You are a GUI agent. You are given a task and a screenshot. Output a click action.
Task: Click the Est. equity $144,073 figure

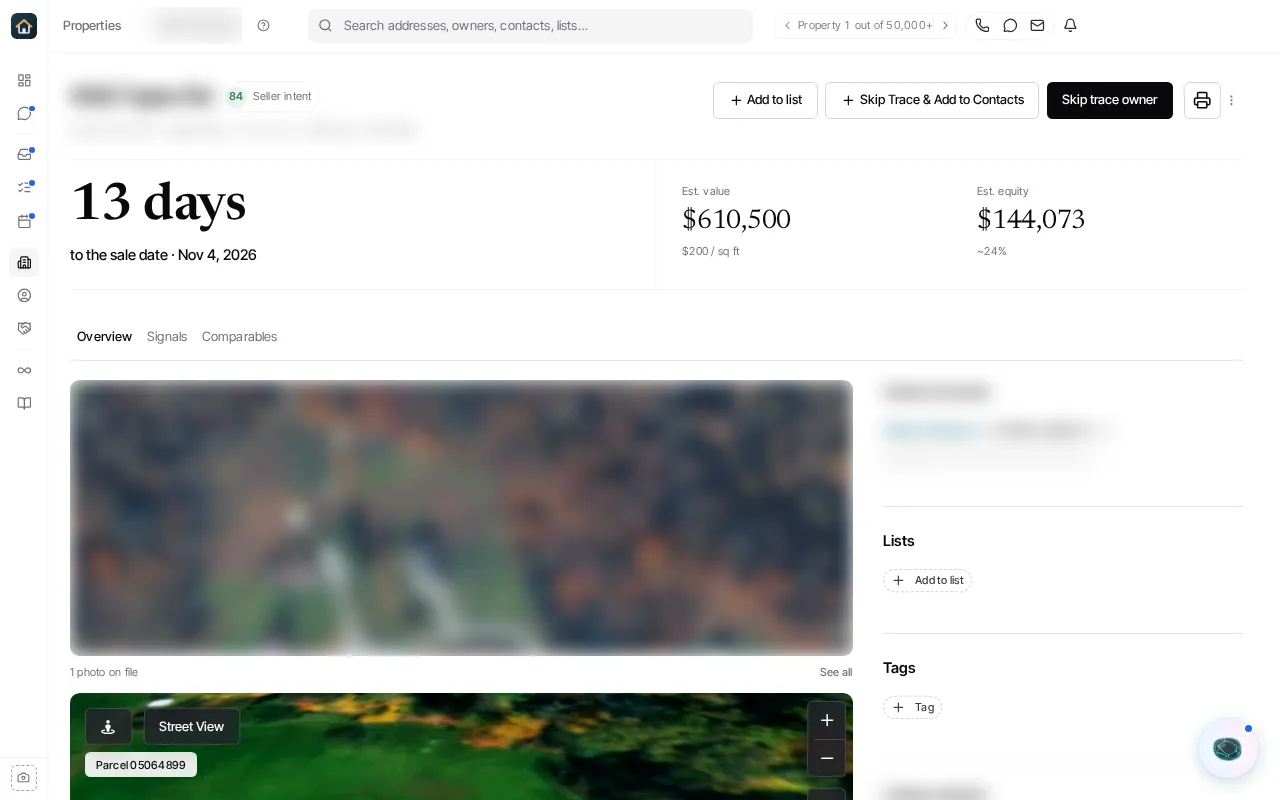(1031, 220)
